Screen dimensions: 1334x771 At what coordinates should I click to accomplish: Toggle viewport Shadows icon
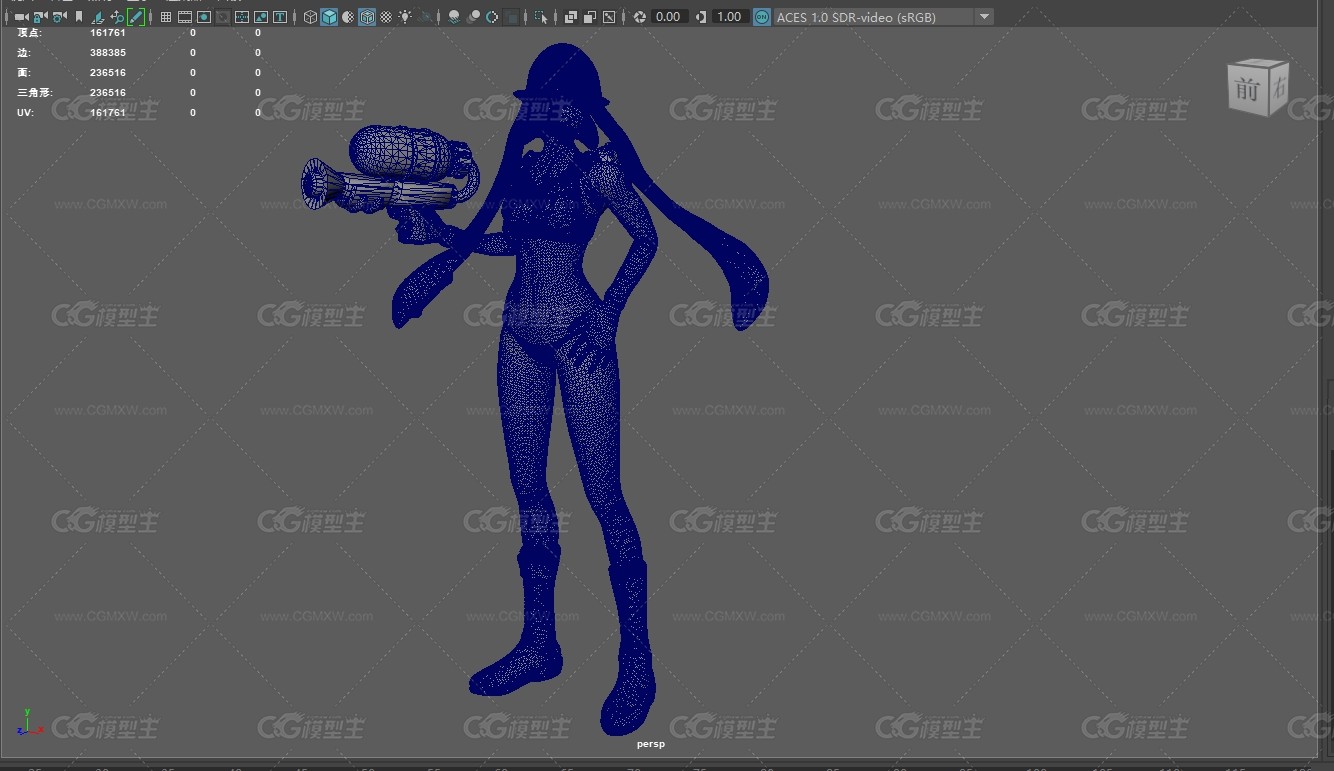pyautogui.click(x=426, y=17)
